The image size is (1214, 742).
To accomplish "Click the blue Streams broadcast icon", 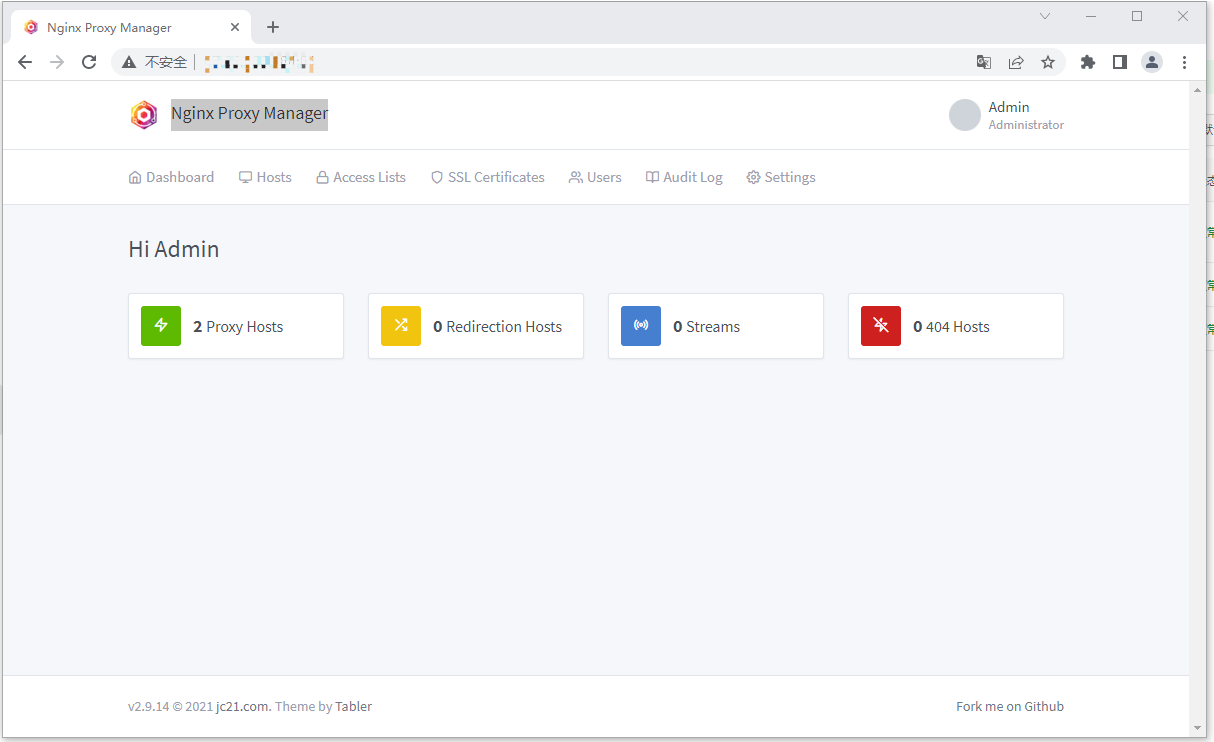I will pos(641,326).
